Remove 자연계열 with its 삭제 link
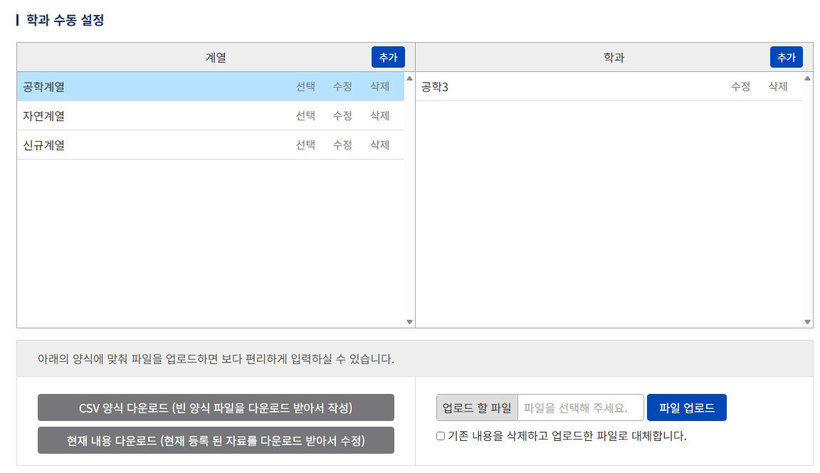The width and height of the screenshot is (820, 473). pos(379,116)
